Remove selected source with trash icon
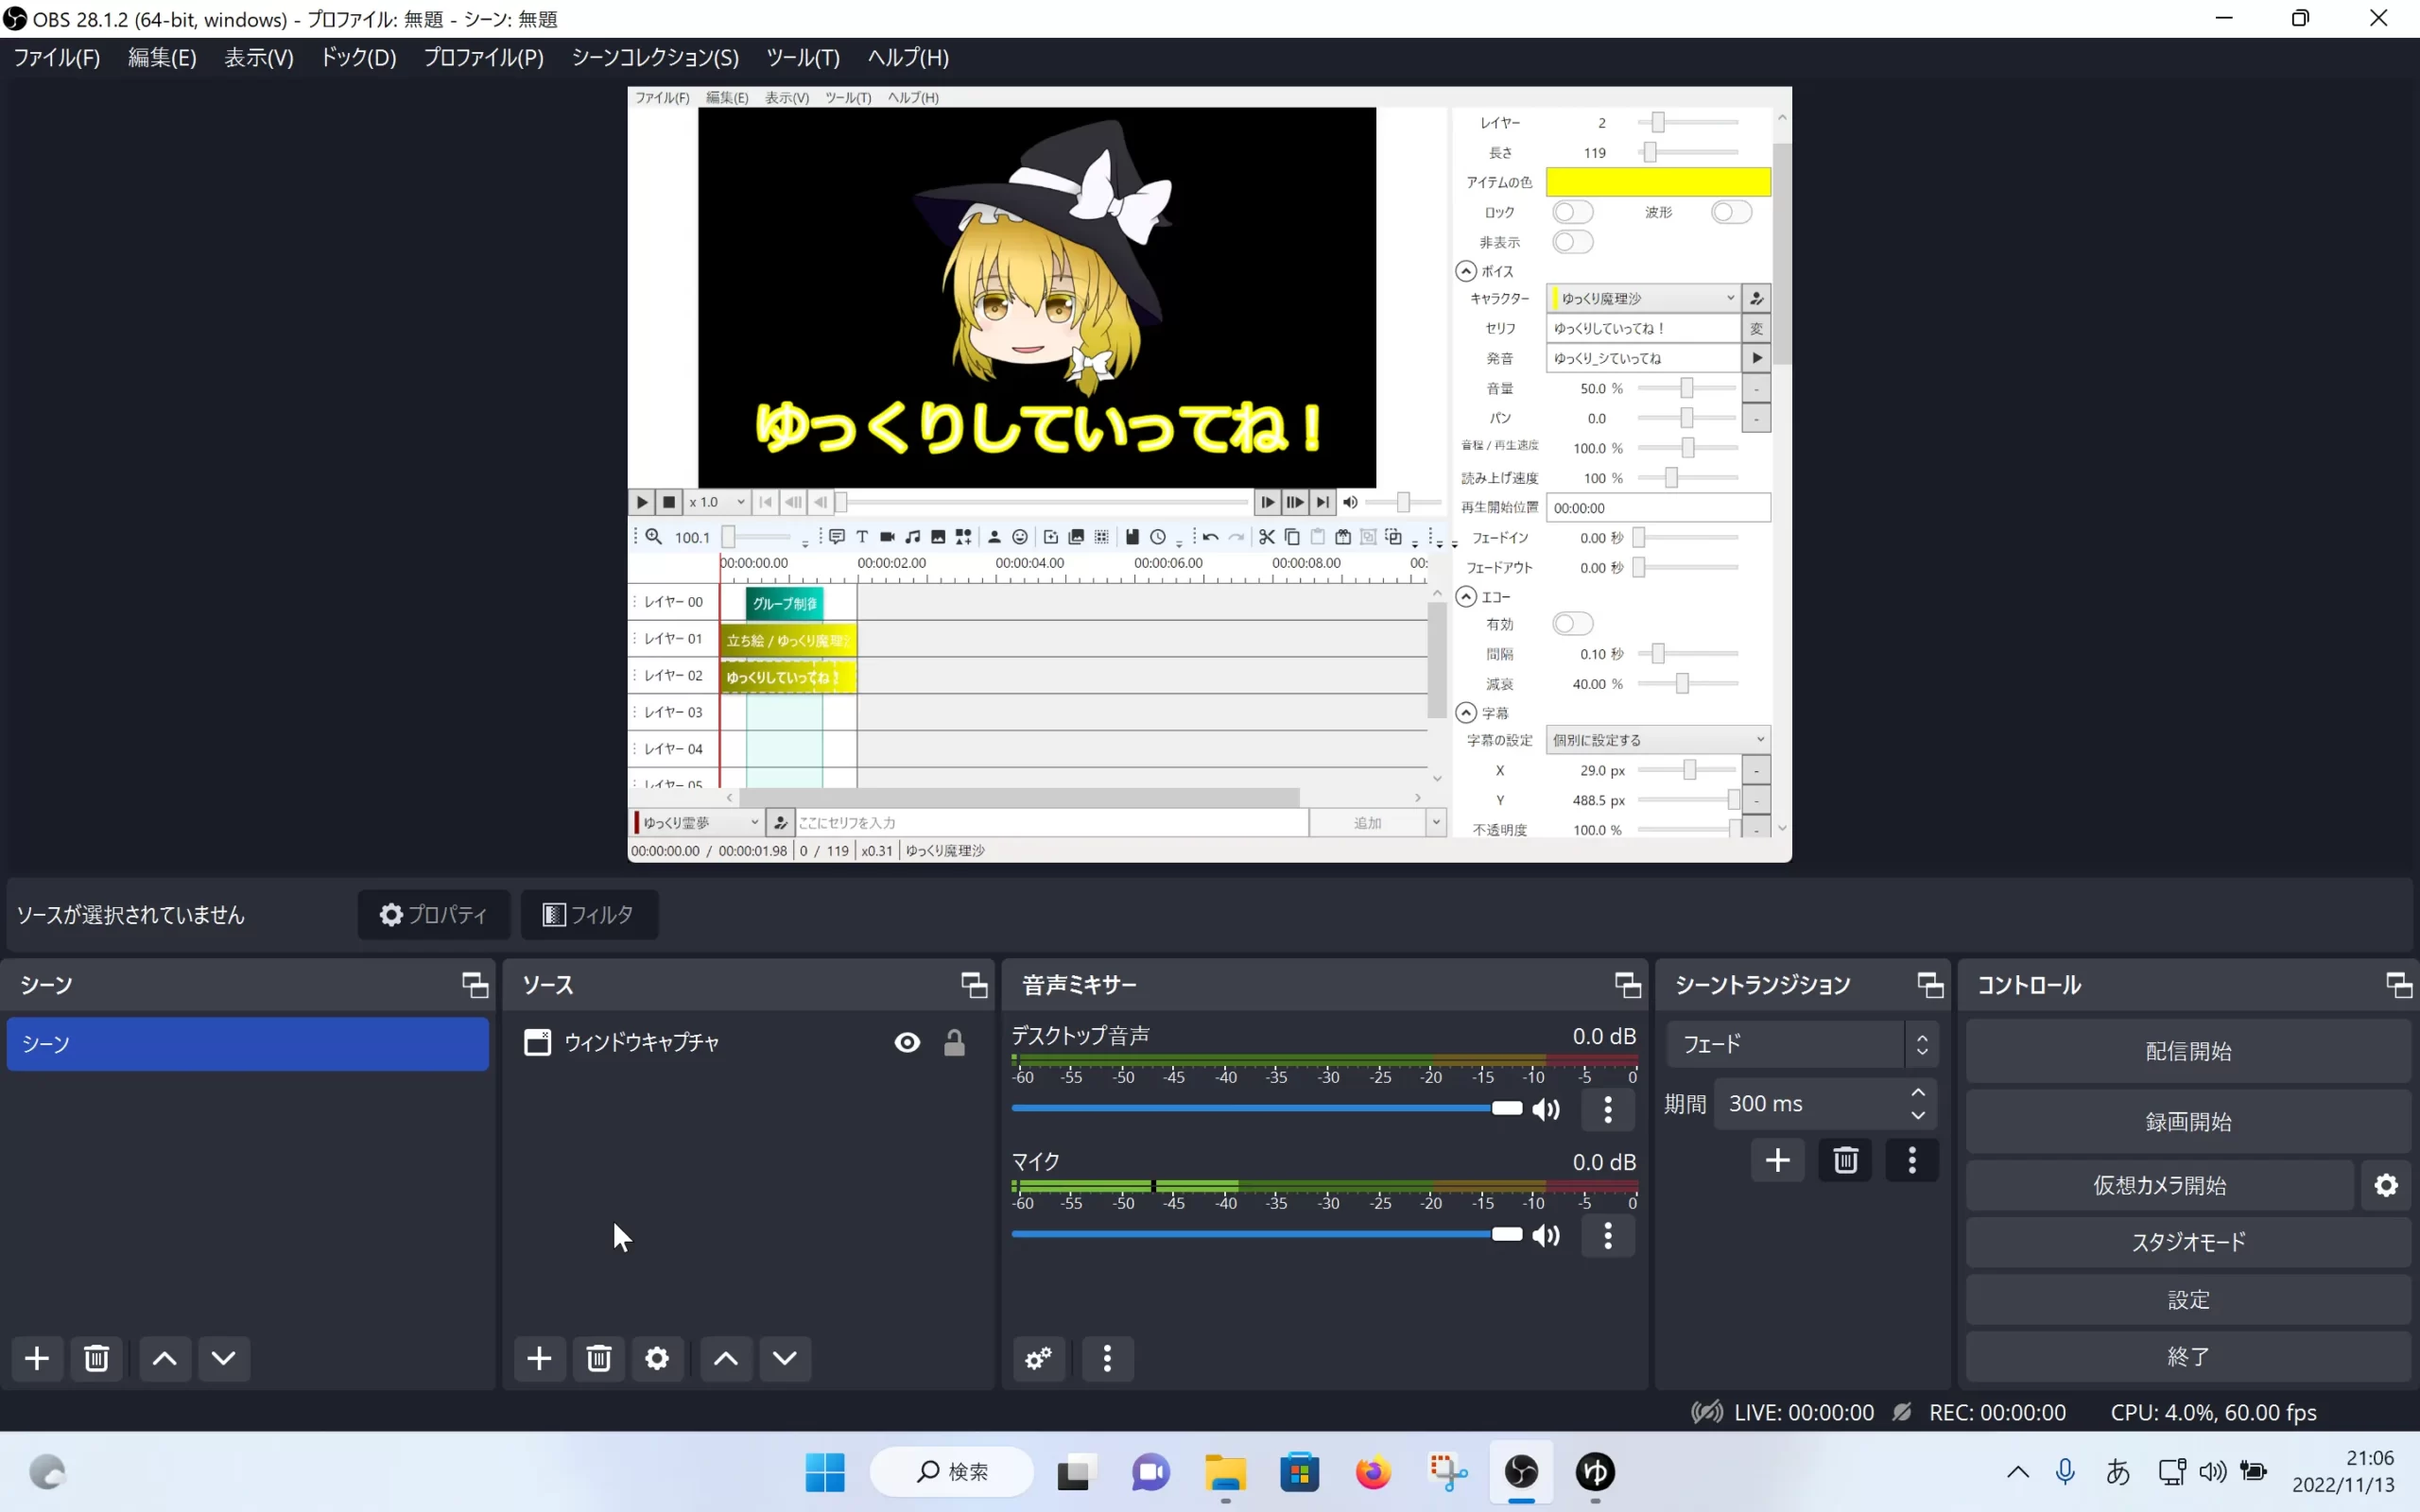The width and height of the screenshot is (2420, 1512). tap(599, 1358)
